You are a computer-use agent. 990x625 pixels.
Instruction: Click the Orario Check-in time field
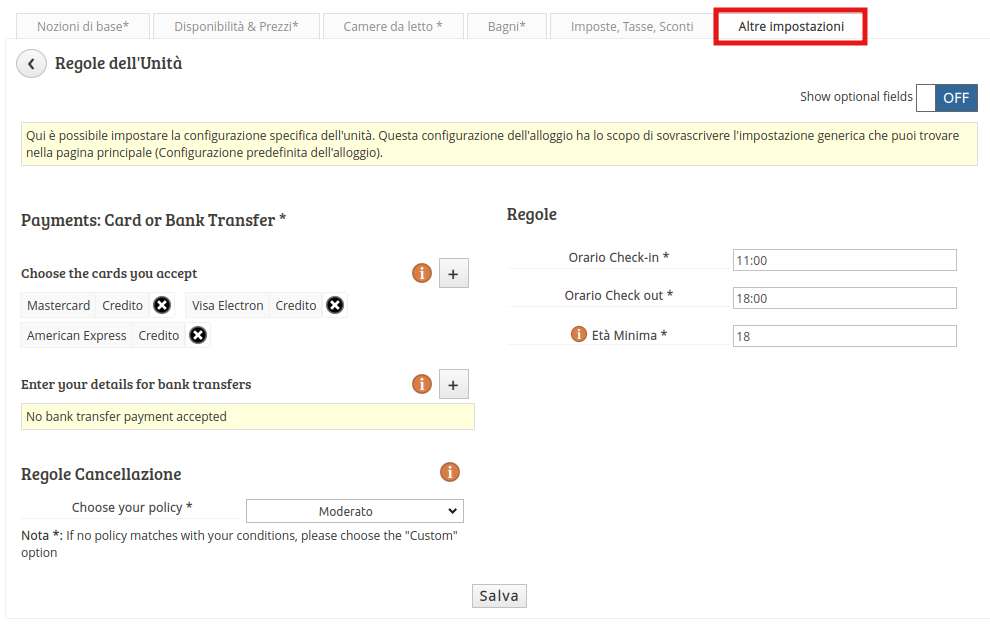[x=844, y=260]
